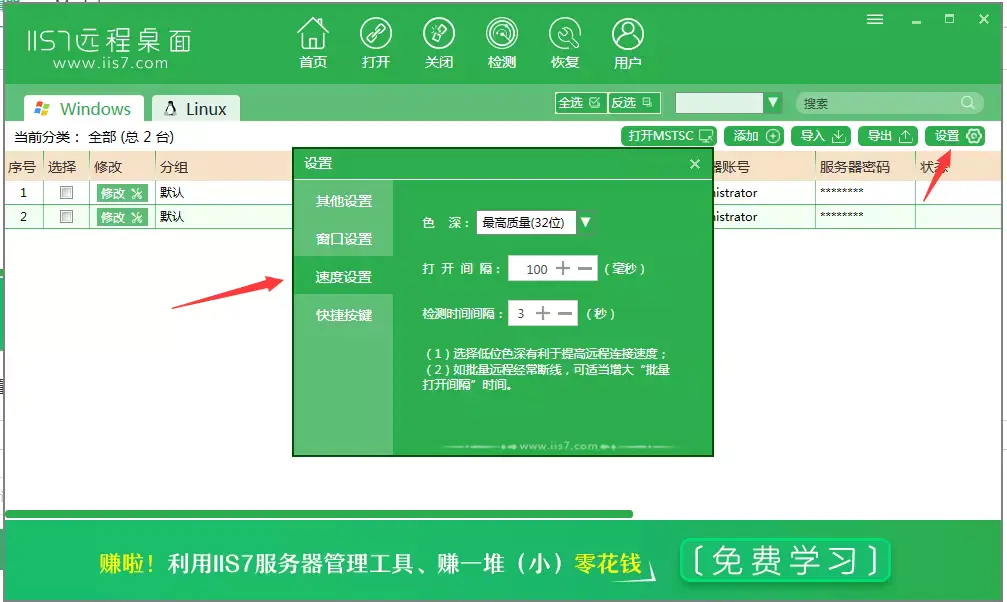1007x602 pixels.
Task: Open the 用户 user icon
Action: pyautogui.click(x=627, y=42)
